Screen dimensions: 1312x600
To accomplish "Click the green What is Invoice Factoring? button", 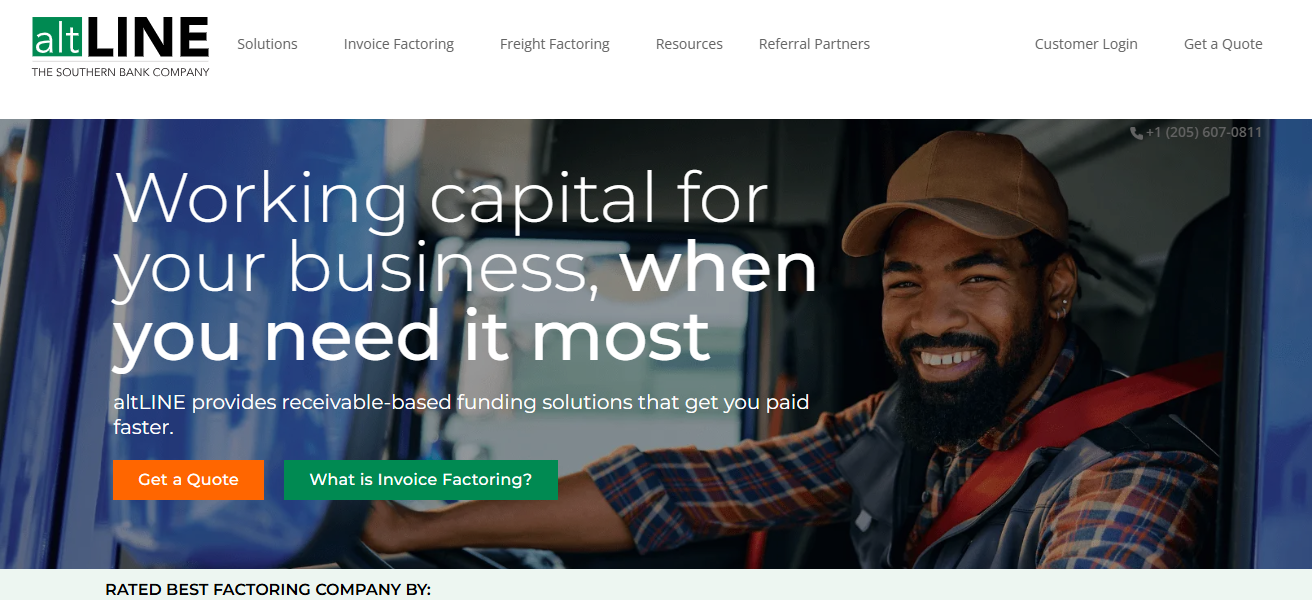I will [x=421, y=480].
